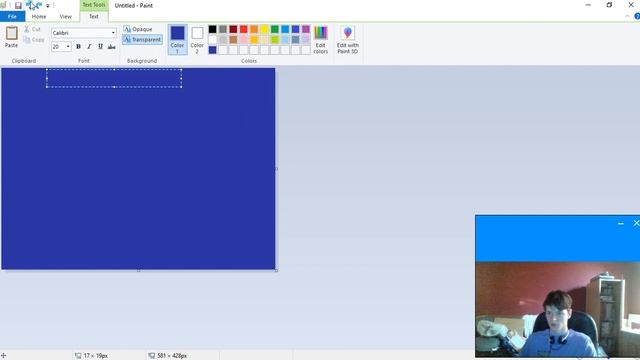Image resolution: width=640 pixels, height=360 pixels.
Task: Toggle Strikethrough text formatting
Action: (x=111, y=47)
